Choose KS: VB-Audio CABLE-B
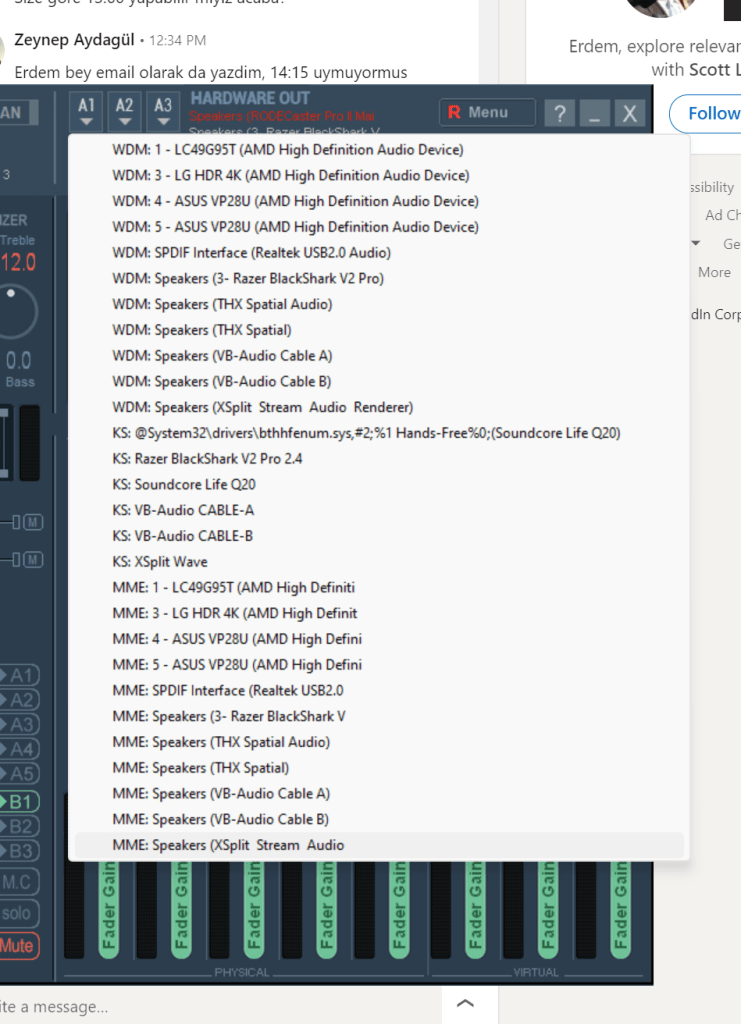Image resolution: width=741 pixels, height=1024 pixels. [x=379, y=536]
